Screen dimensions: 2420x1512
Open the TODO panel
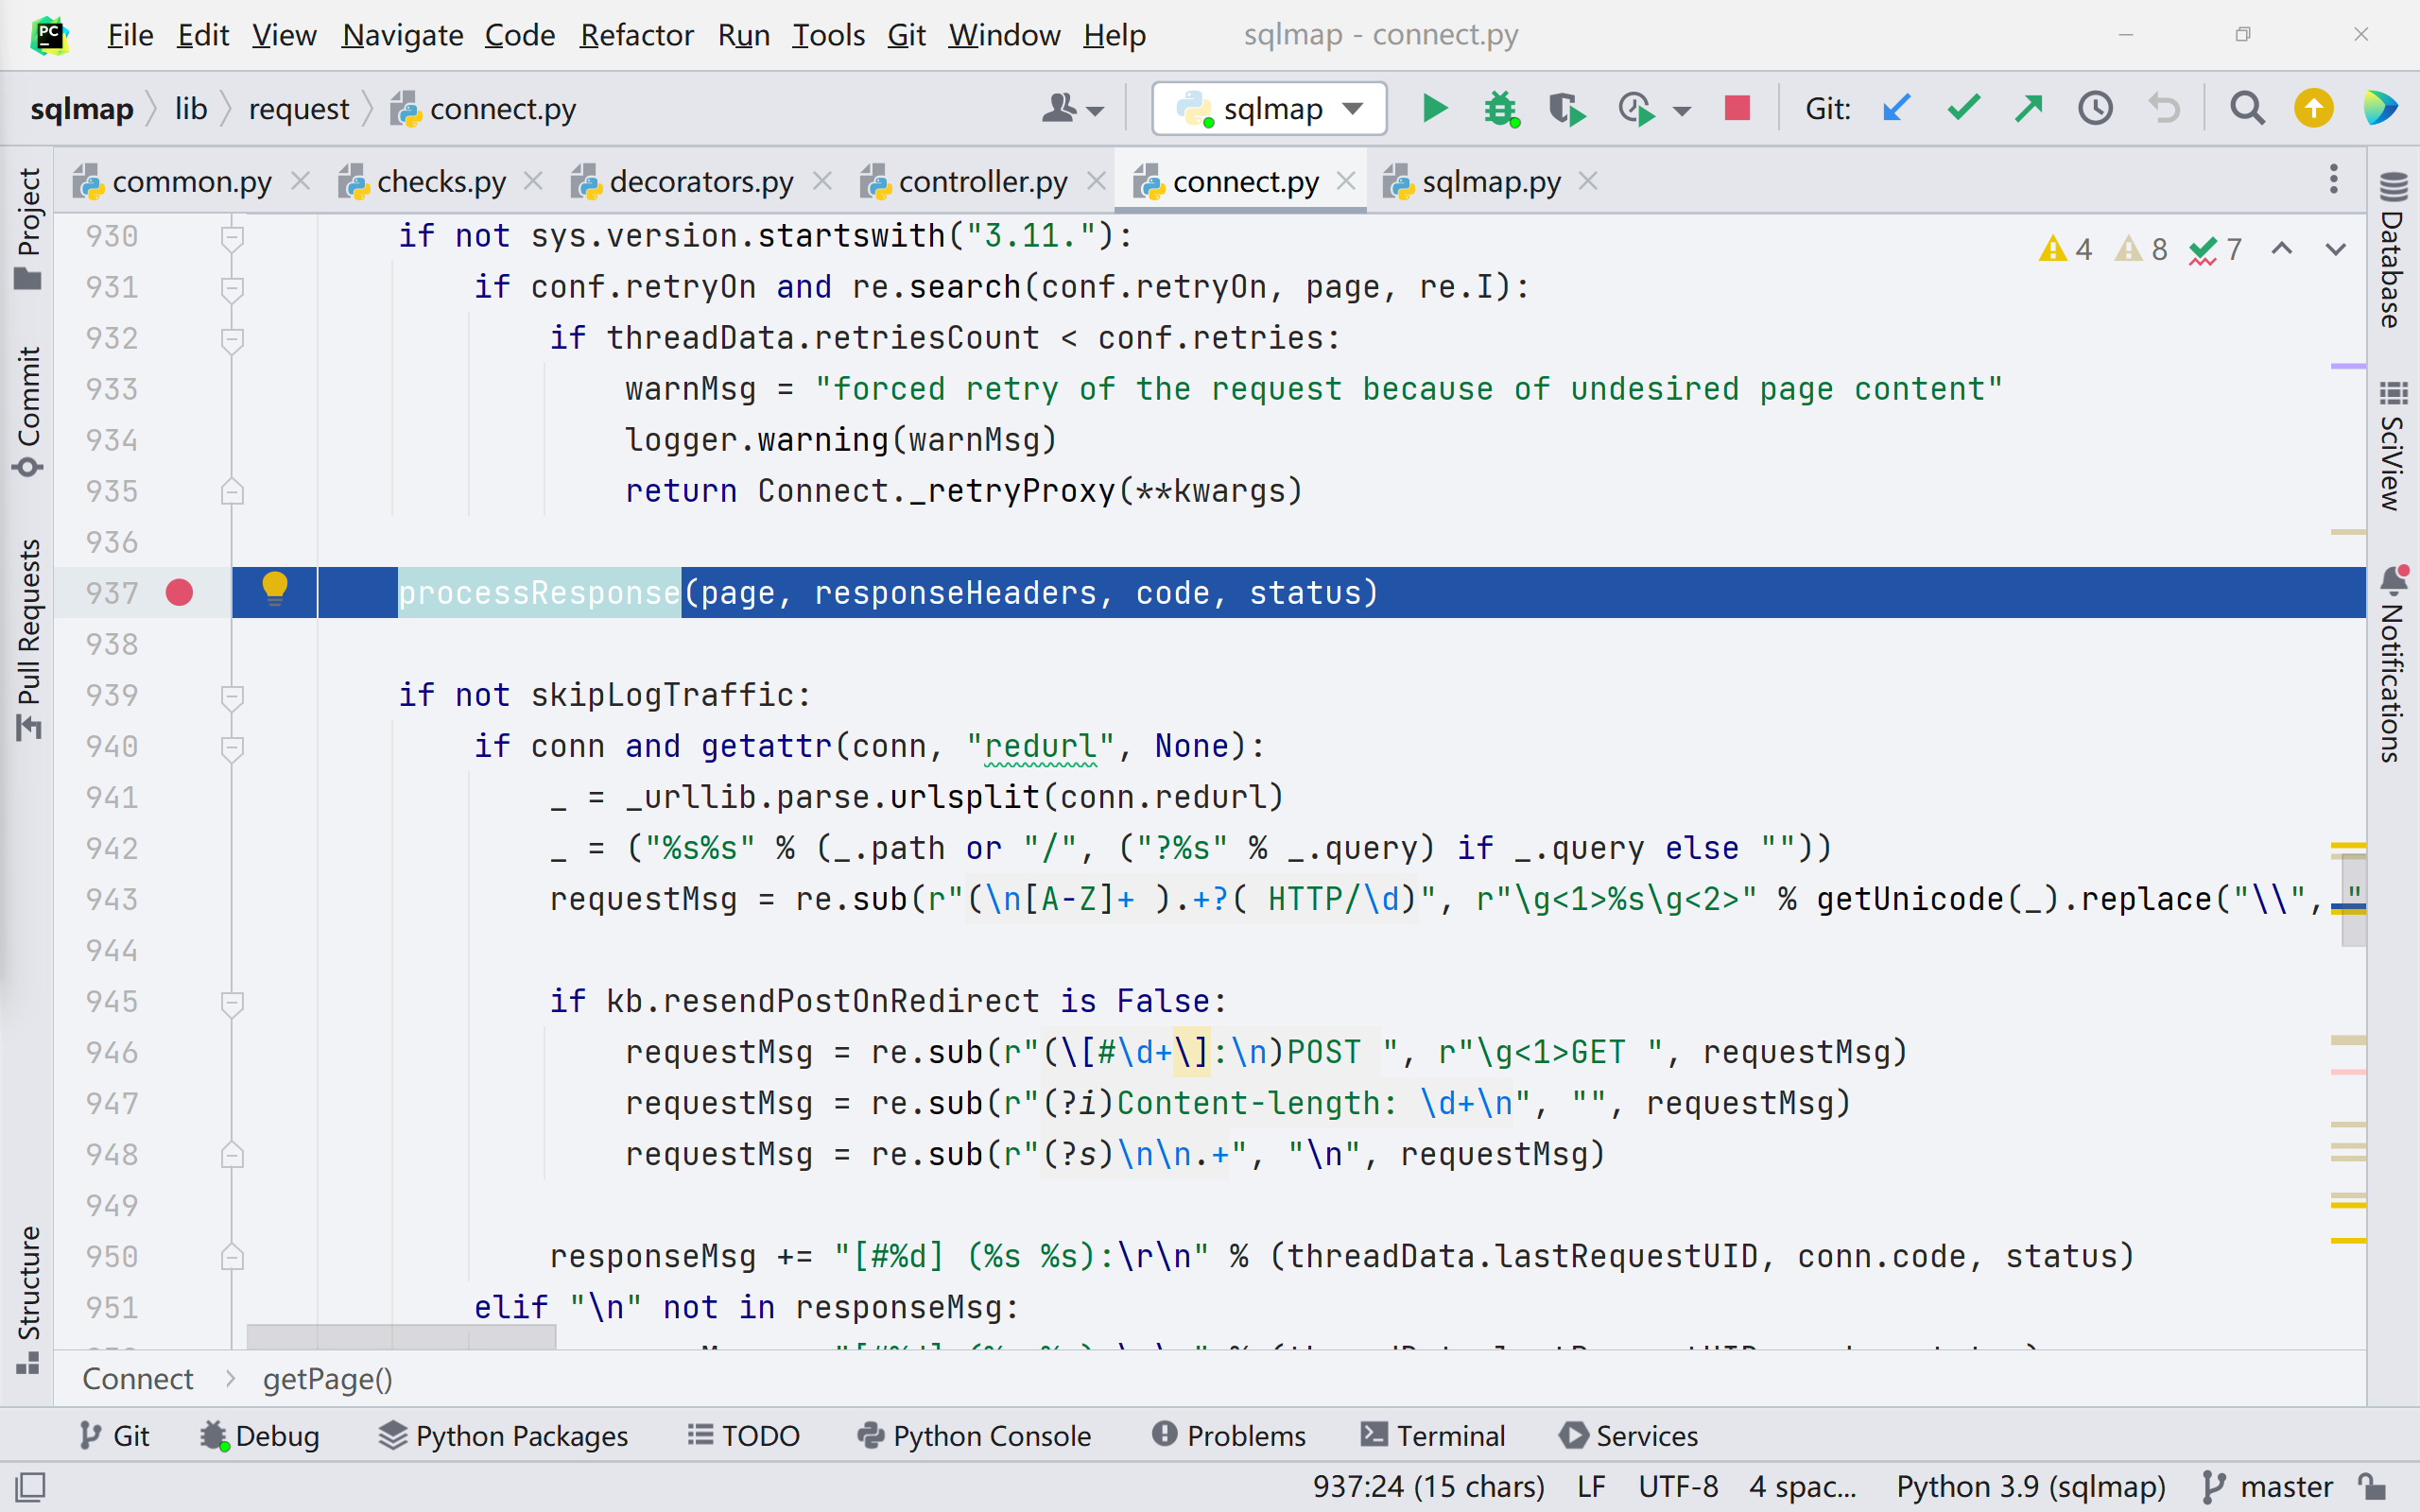(743, 1436)
